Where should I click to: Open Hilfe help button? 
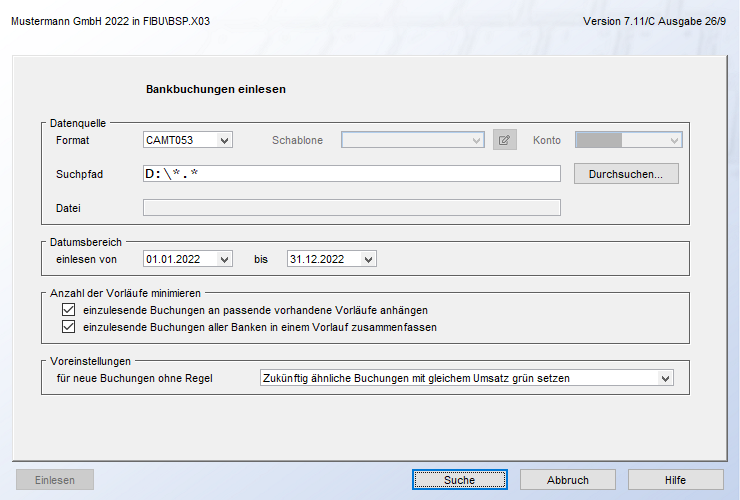(675, 480)
